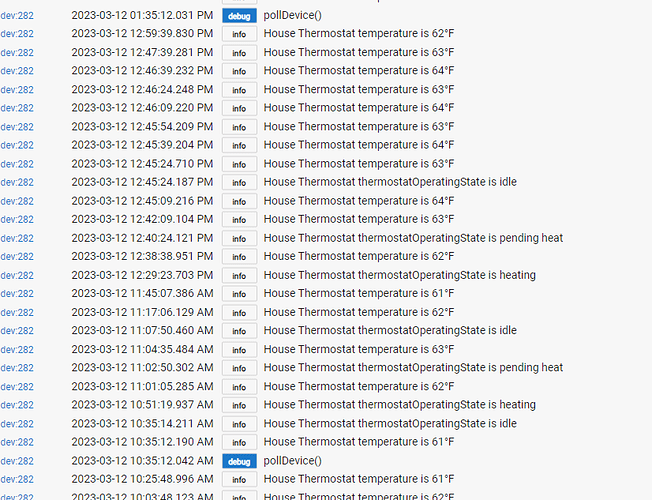Open dev:282 link for 12:47:39.281 PM entry
This screenshot has width=652, height=500.
point(17,53)
